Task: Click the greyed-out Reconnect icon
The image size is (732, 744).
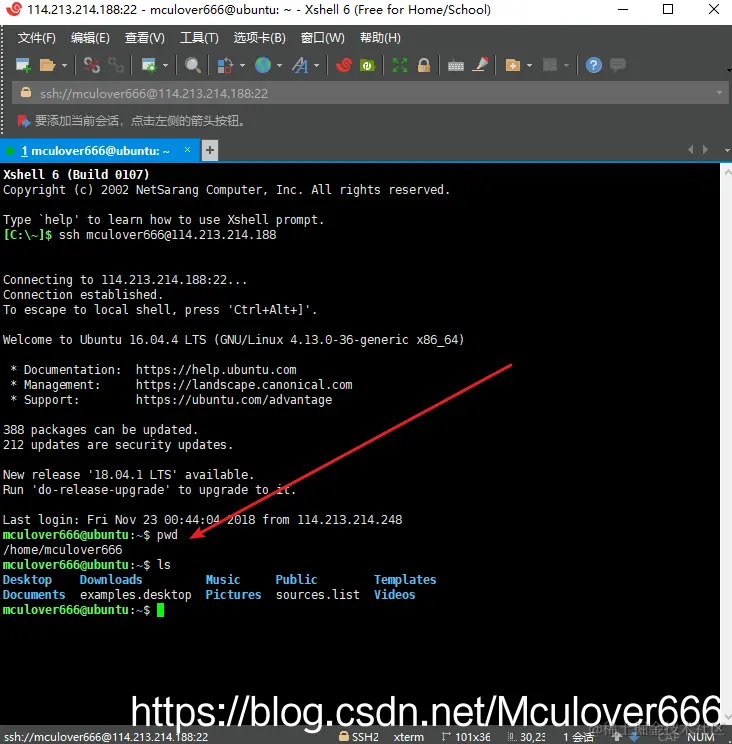Action: (116, 65)
